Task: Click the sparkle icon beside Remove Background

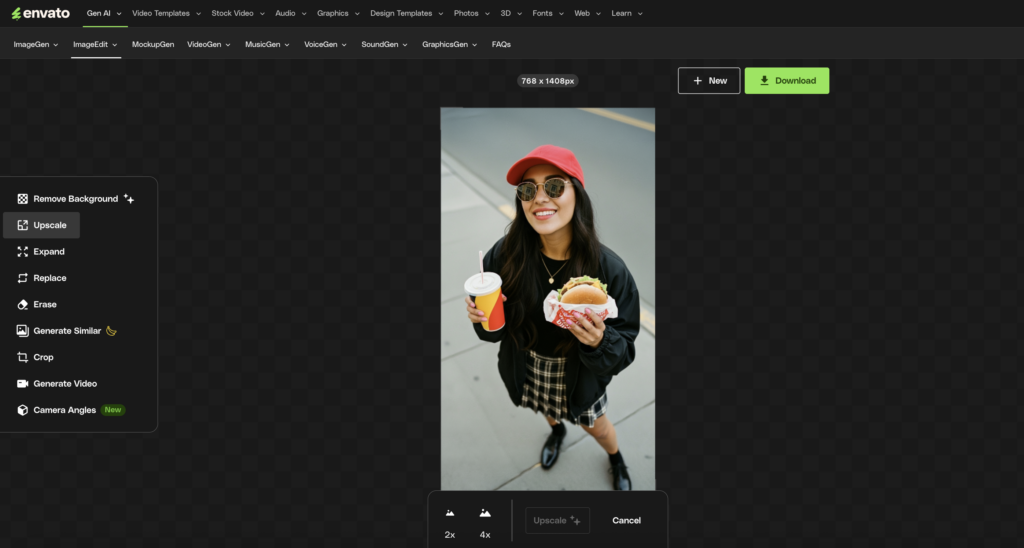Action: click(x=129, y=199)
